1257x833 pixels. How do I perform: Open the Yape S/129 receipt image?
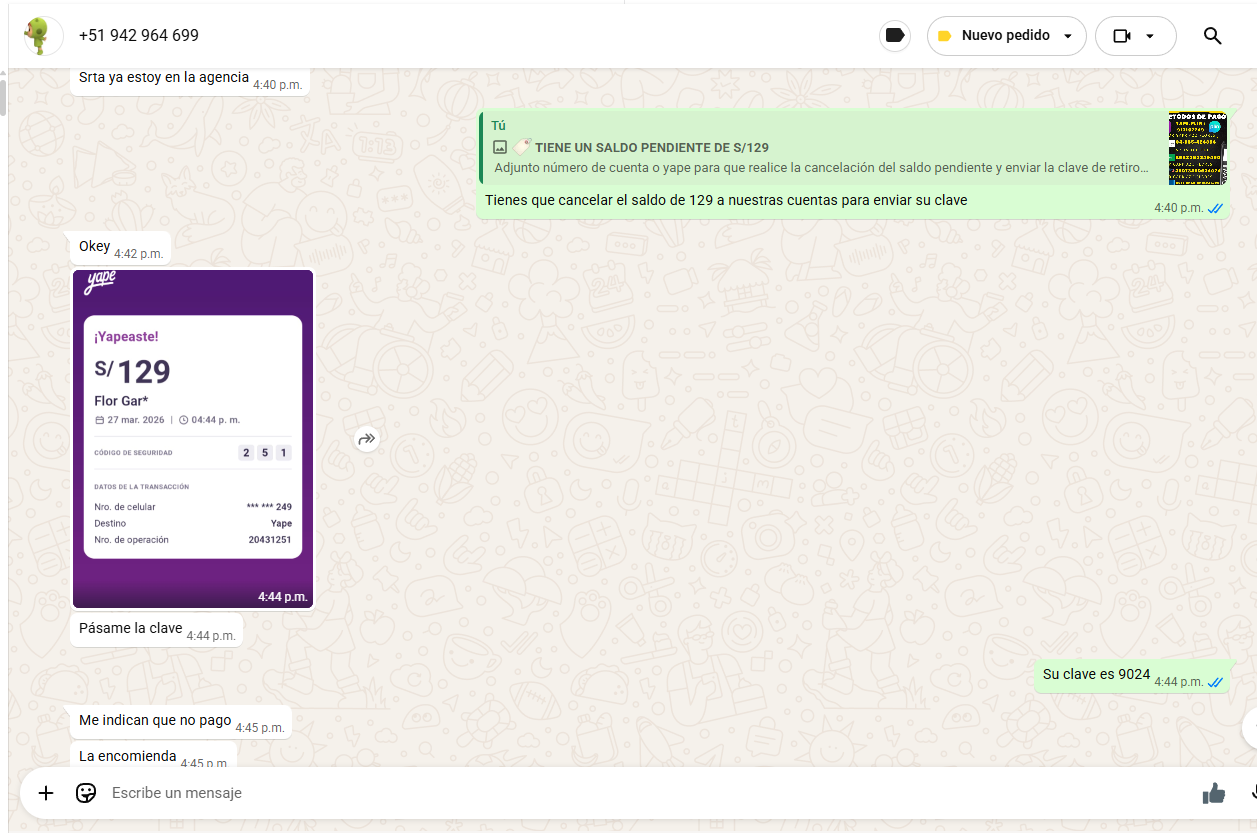point(193,438)
